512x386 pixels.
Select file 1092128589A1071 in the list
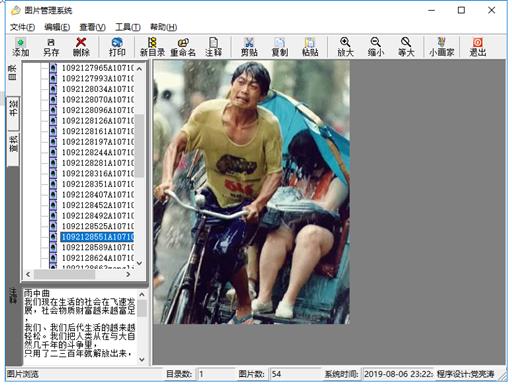point(97,247)
